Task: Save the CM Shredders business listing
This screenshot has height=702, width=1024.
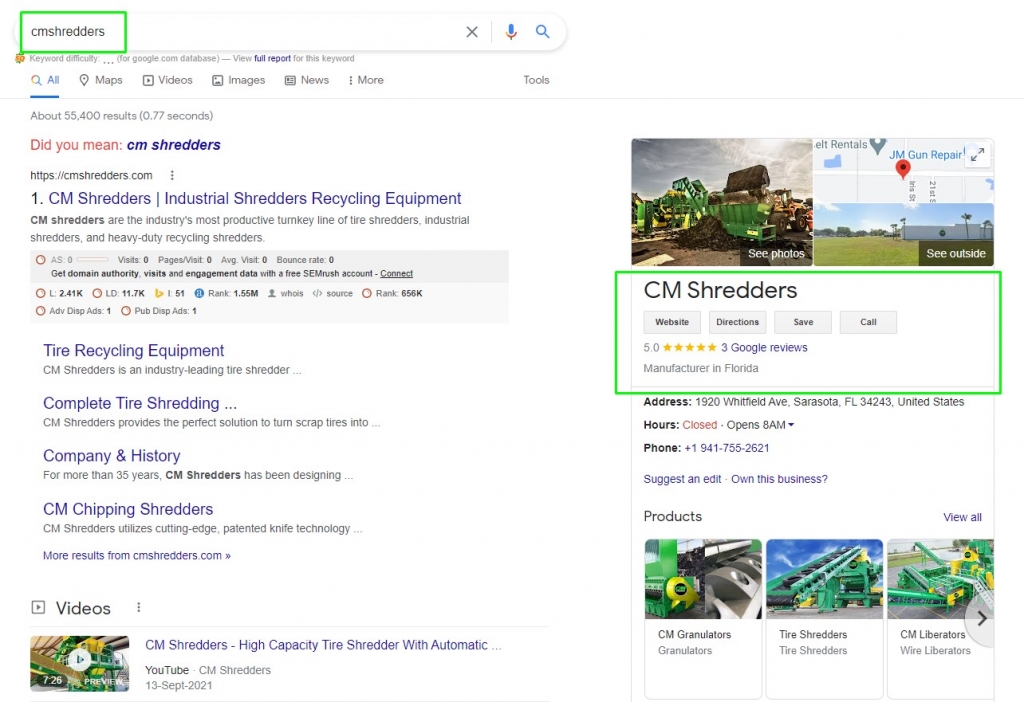Action: 803,322
